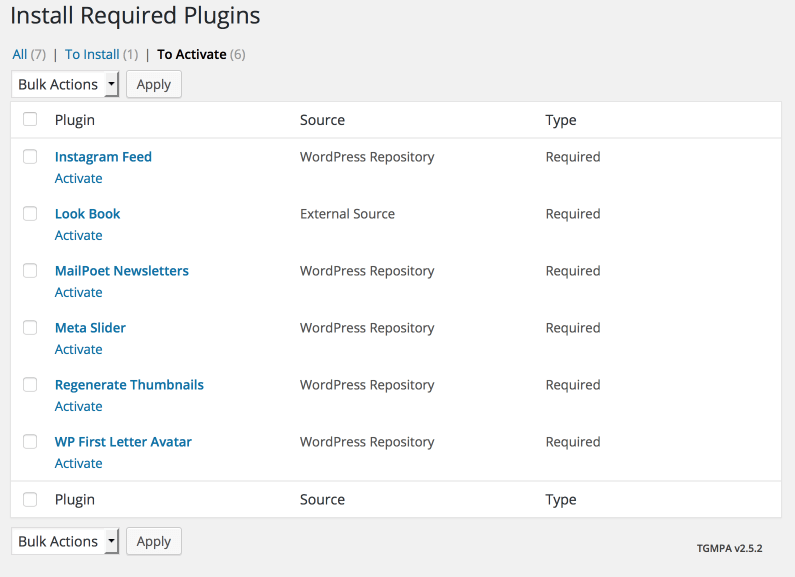Click WordPress Repository source for Instagram Feed

[367, 157]
